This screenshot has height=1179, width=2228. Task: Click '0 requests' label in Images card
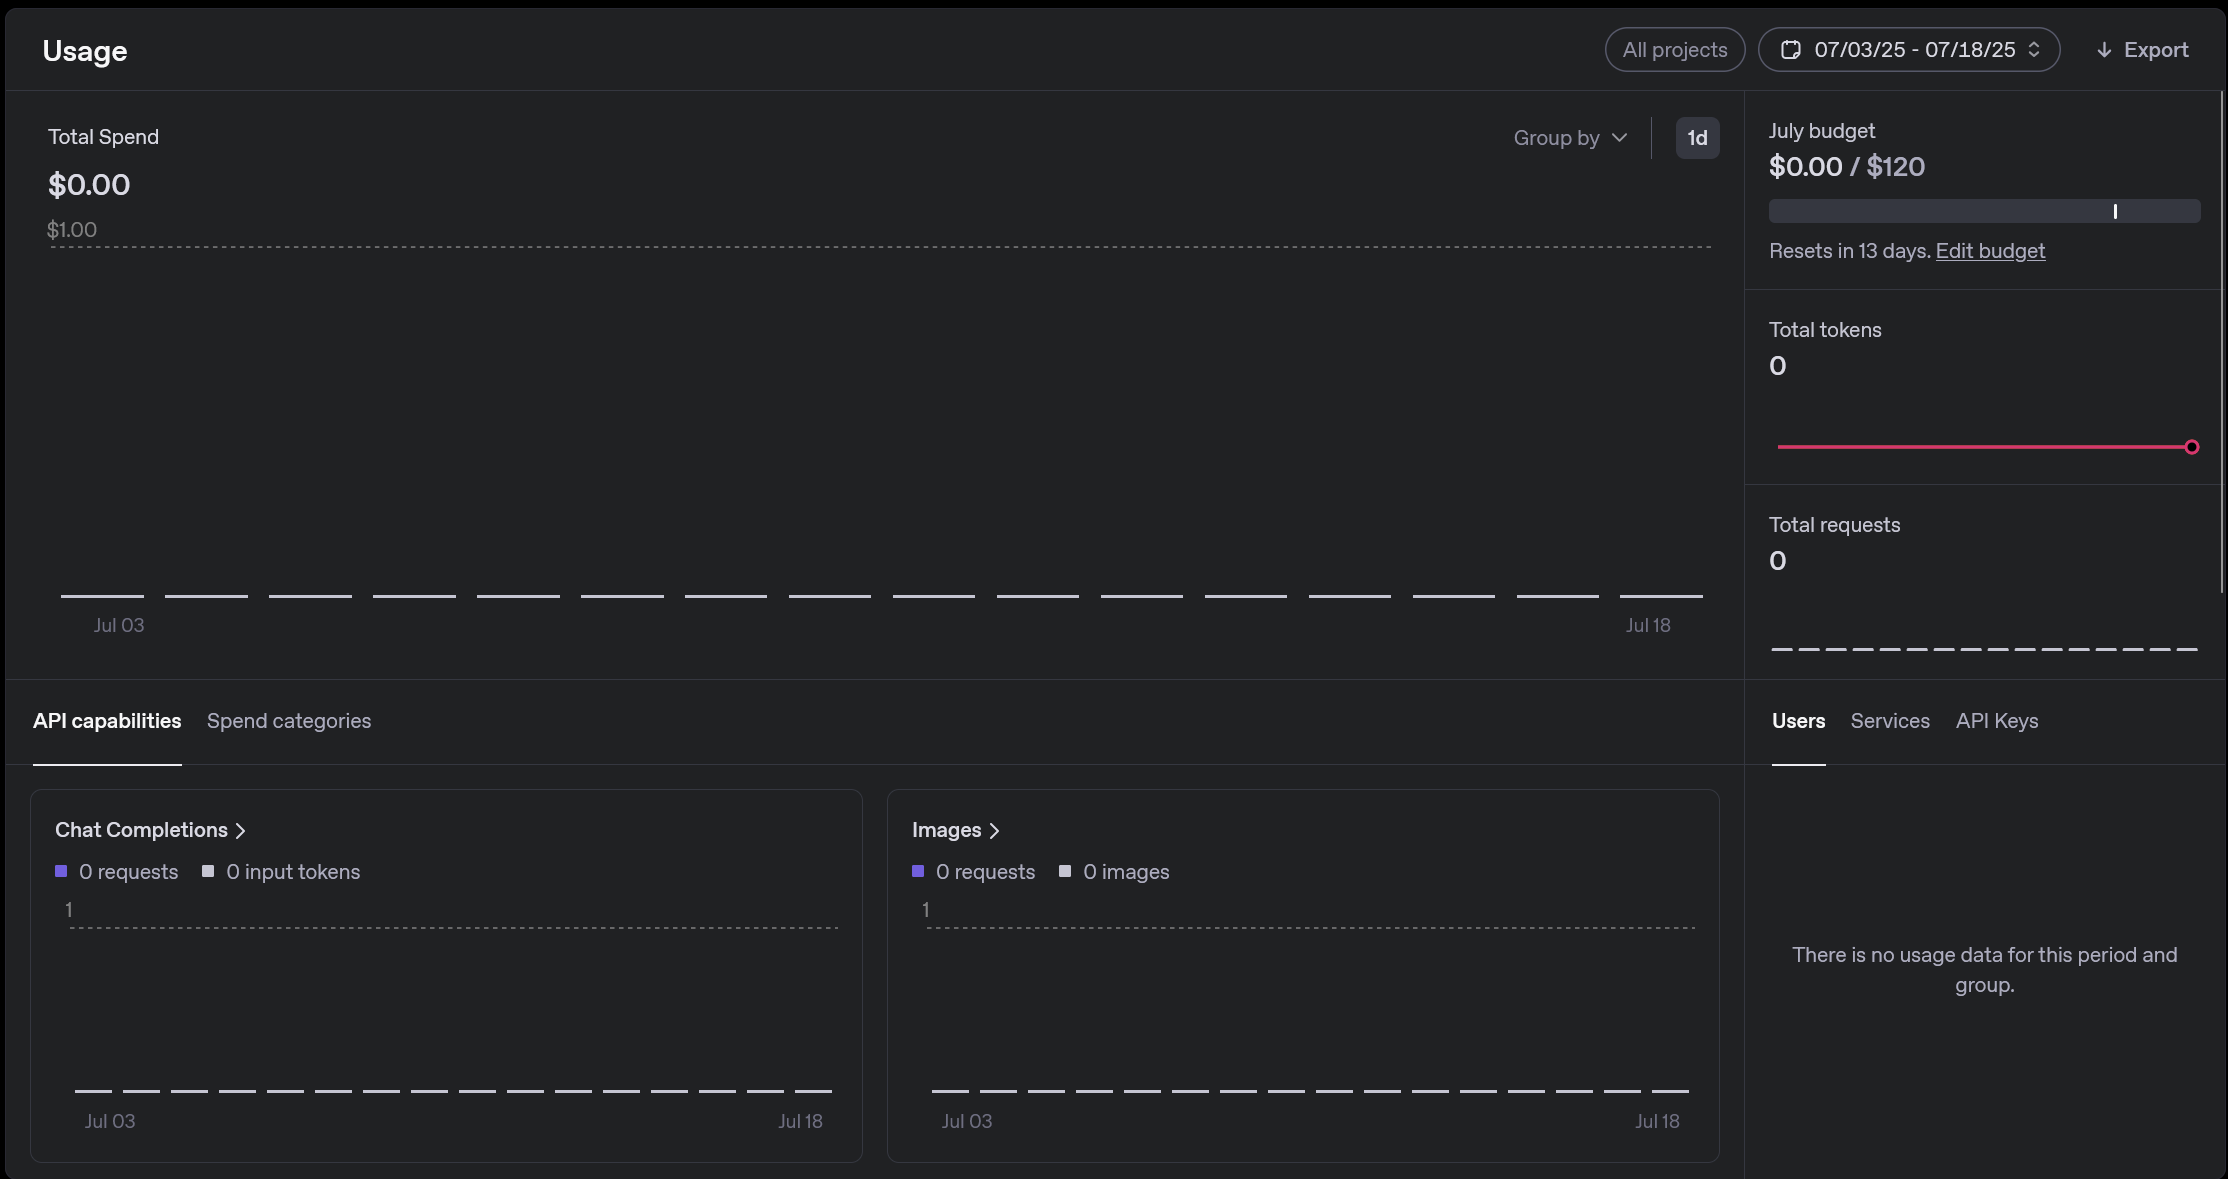click(986, 872)
